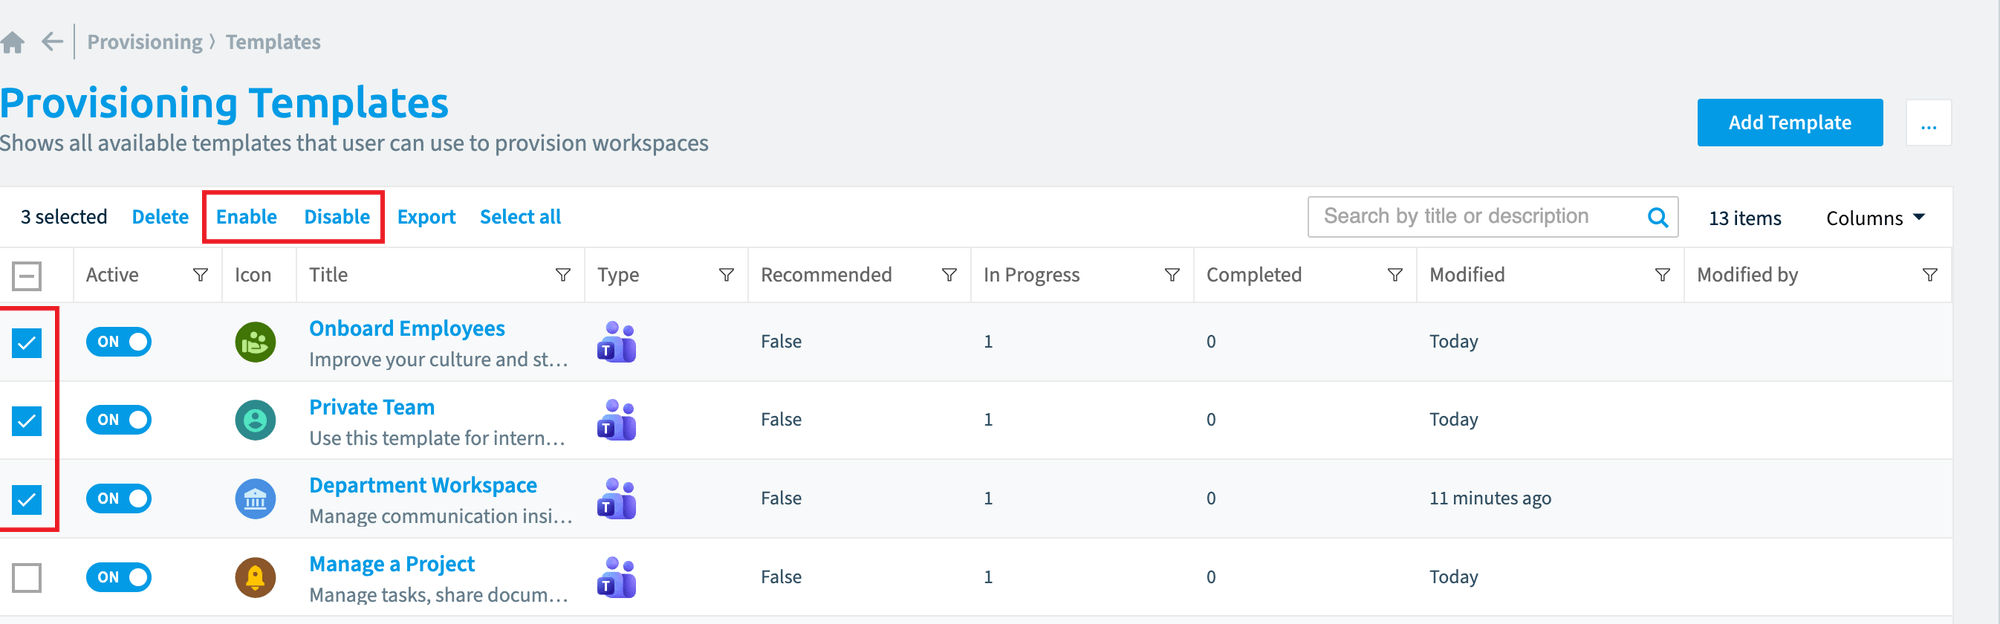Click the Add Template button
Image resolution: width=2000 pixels, height=624 pixels.
(x=1790, y=123)
